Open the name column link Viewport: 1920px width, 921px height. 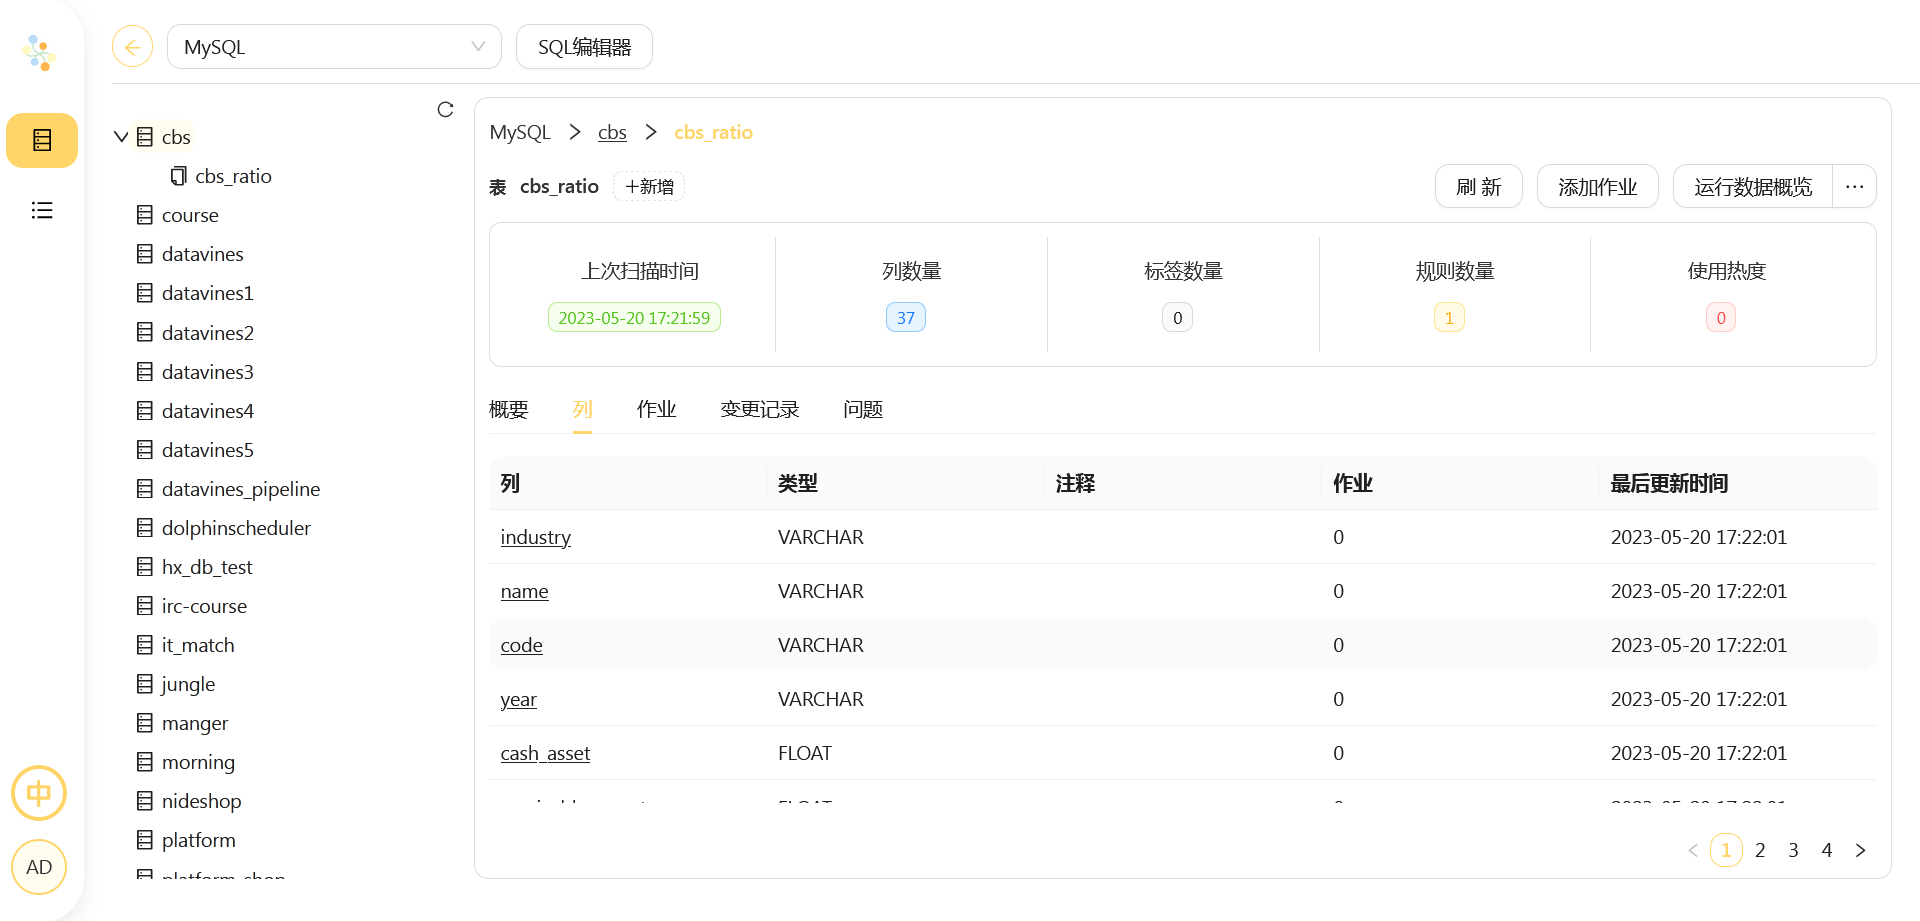click(524, 591)
